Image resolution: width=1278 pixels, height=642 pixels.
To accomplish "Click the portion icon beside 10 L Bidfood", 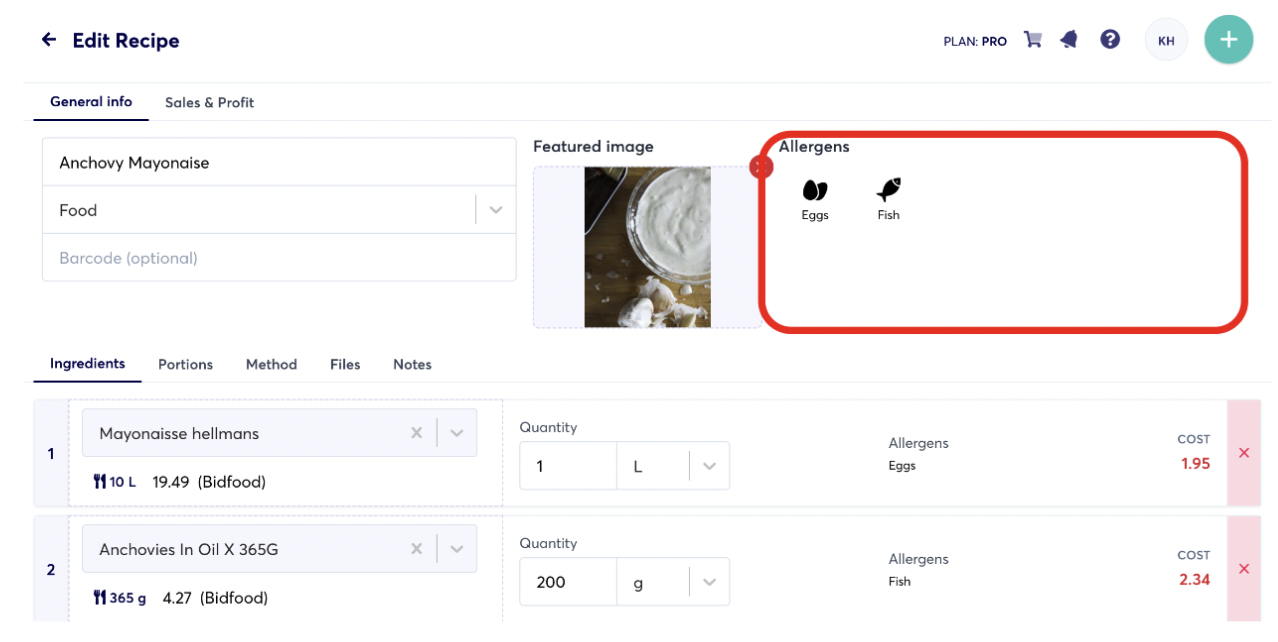I will point(100,481).
